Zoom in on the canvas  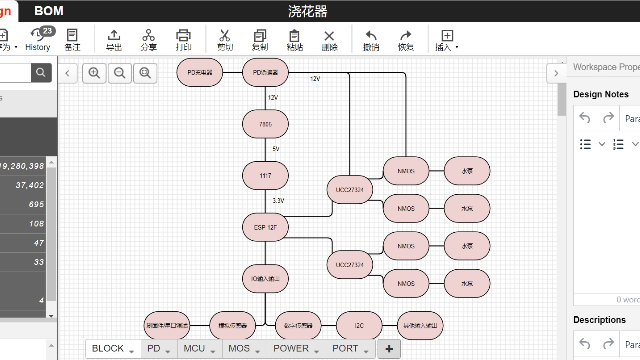click(x=94, y=73)
